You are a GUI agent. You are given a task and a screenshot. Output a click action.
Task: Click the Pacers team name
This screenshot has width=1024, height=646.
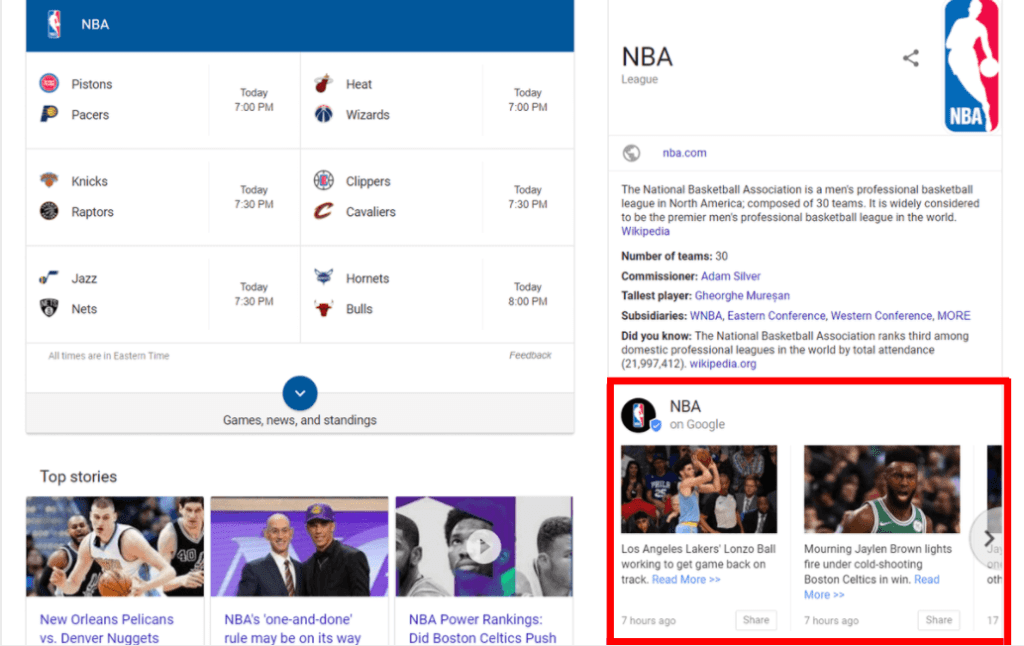coord(90,115)
